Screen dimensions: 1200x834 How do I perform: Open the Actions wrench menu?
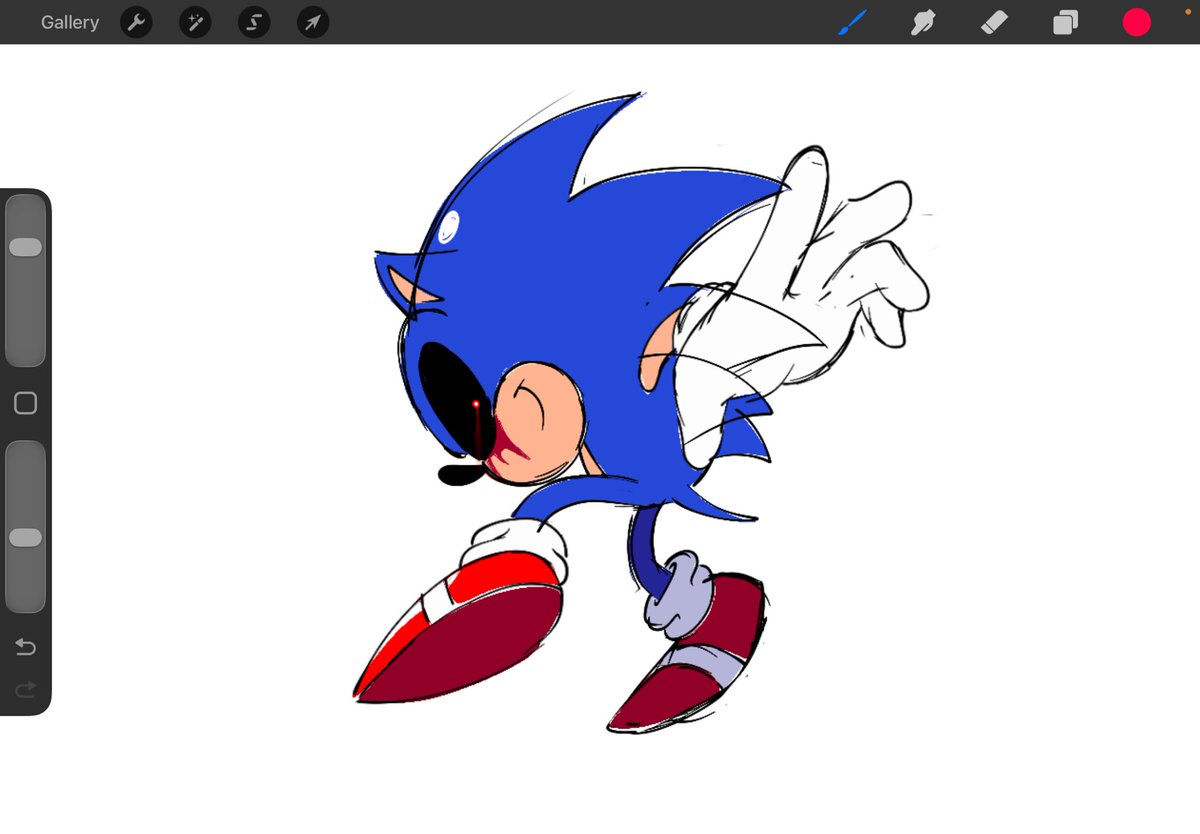(136, 23)
